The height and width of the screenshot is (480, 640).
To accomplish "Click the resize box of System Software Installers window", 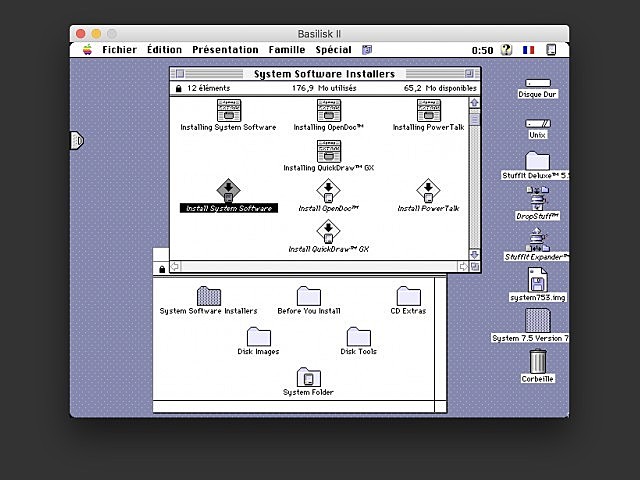I will [x=475, y=267].
